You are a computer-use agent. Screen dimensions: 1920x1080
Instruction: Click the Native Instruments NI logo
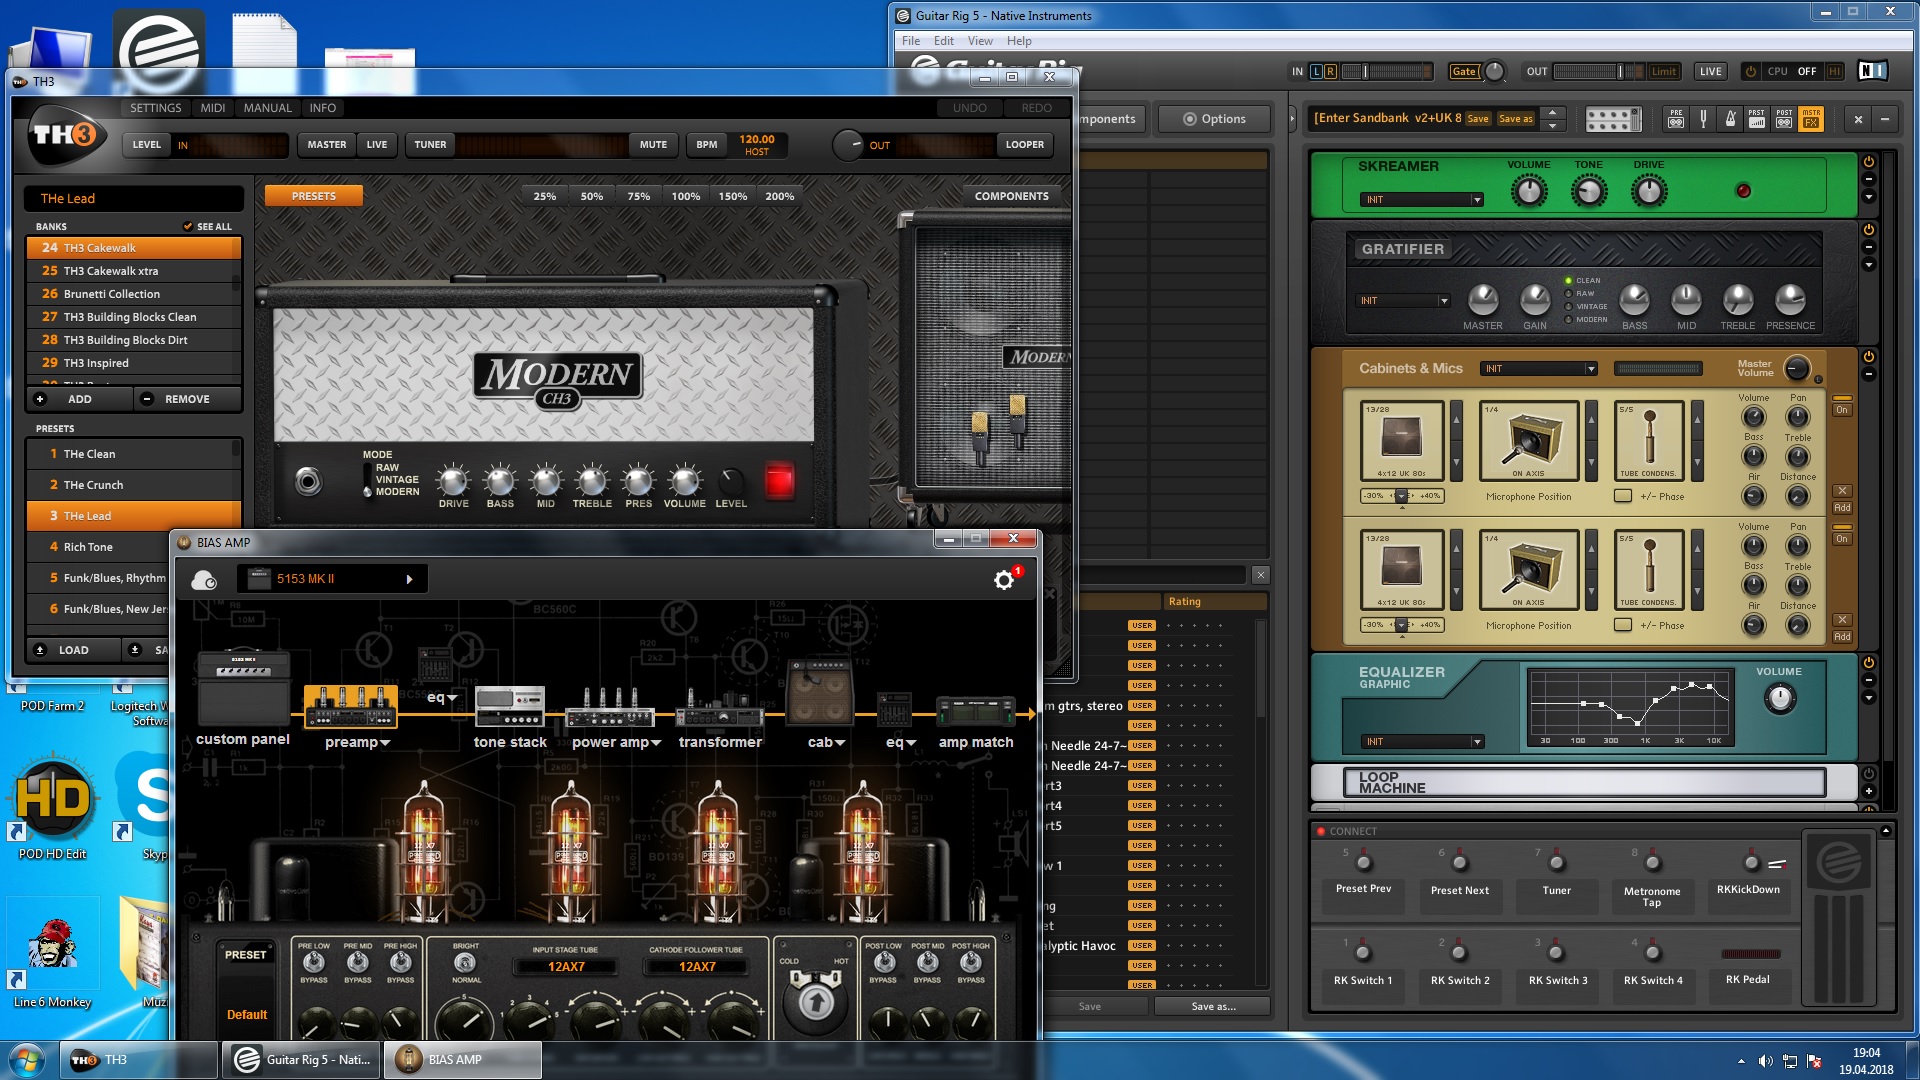[x=1872, y=71]
